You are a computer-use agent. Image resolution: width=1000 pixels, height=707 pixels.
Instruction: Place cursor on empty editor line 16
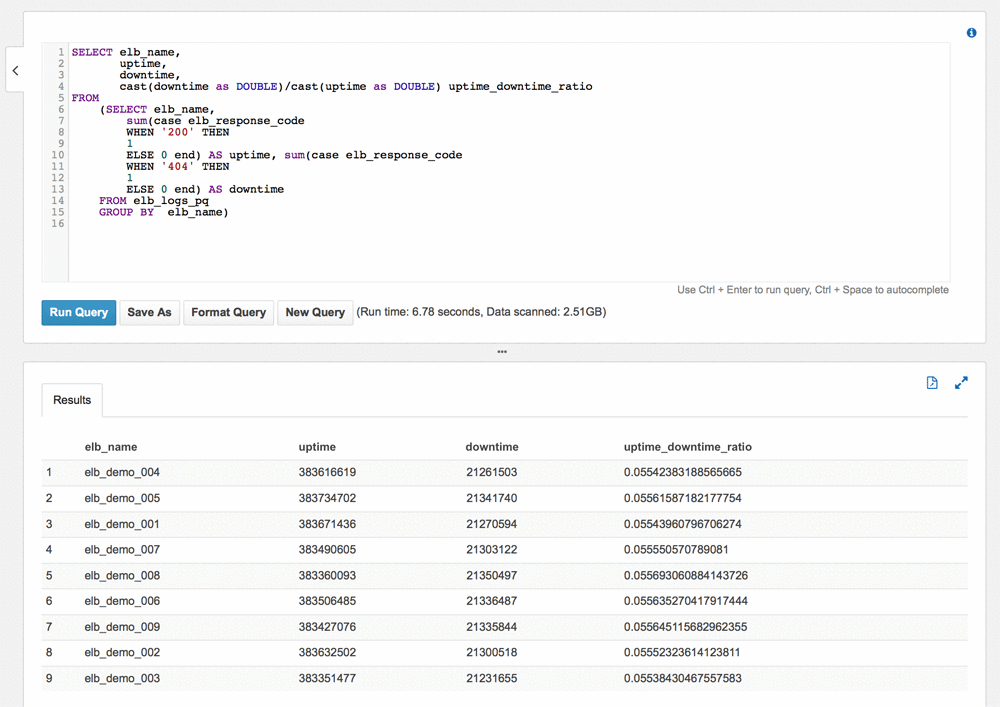point(200,224)
